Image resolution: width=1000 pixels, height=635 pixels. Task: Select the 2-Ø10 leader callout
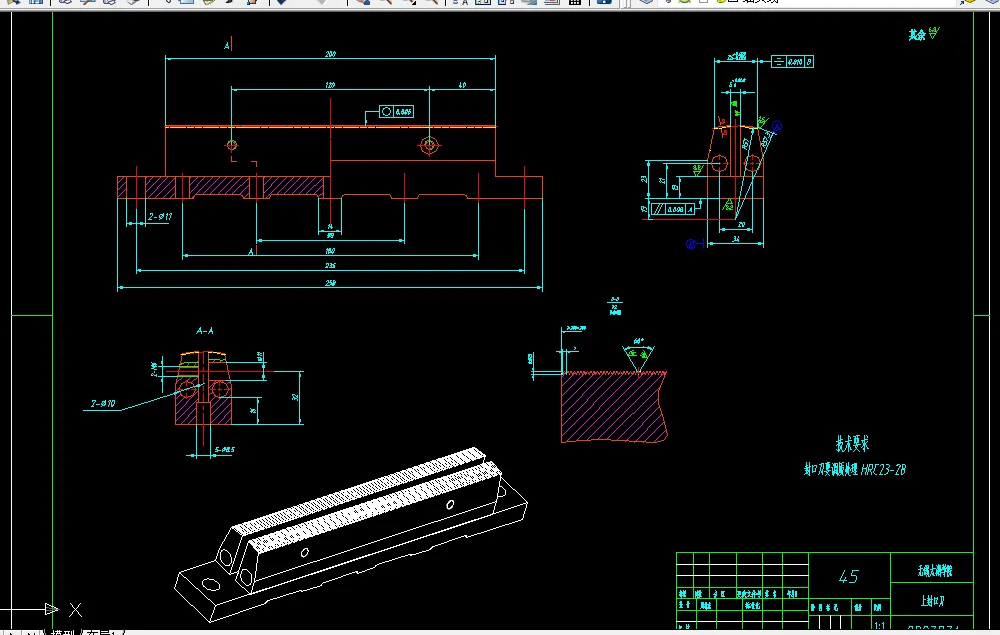pyautogui.click(x=103, y=404)
